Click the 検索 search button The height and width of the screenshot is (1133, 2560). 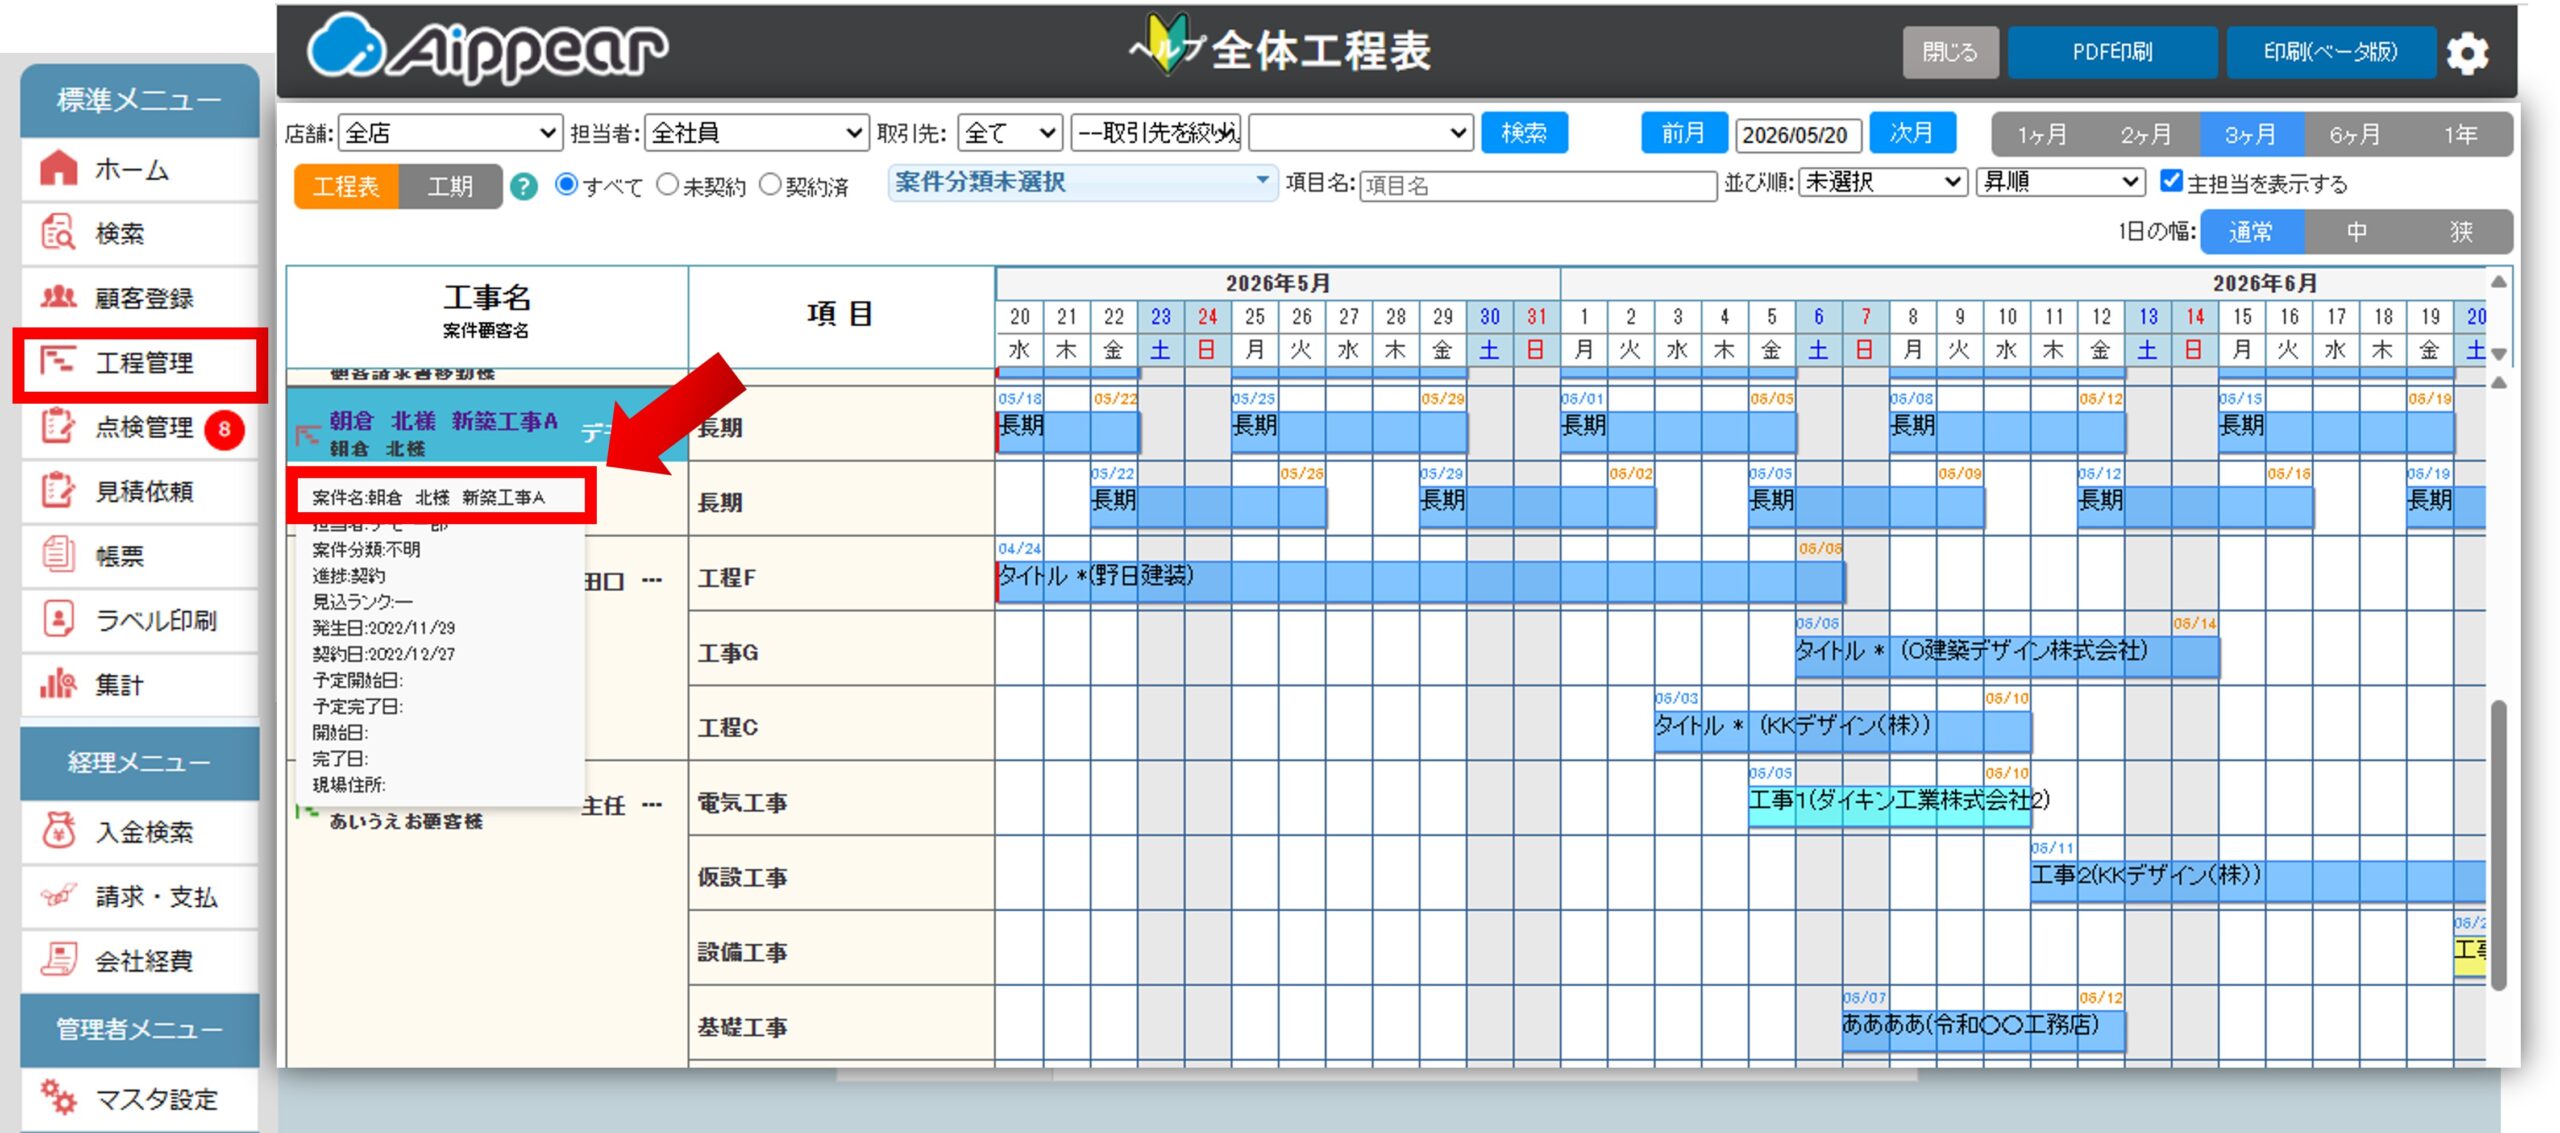(1524, 132)
